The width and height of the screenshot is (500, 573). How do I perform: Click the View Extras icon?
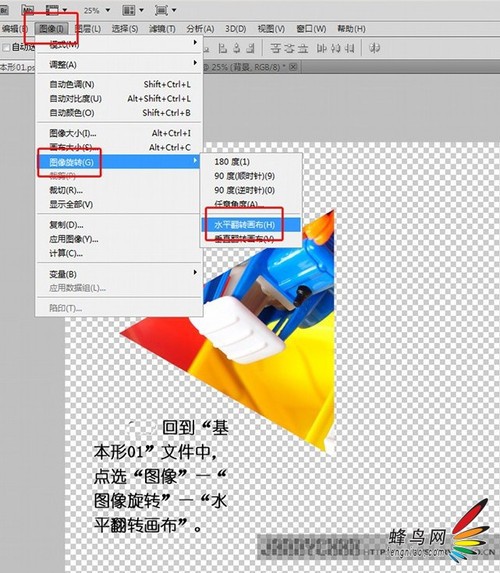coord(52,10)
